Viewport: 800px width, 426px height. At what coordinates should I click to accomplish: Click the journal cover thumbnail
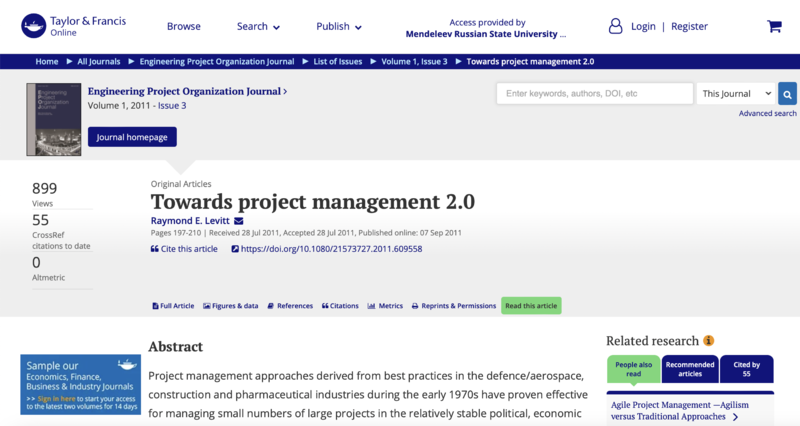(x=53, y=118)
